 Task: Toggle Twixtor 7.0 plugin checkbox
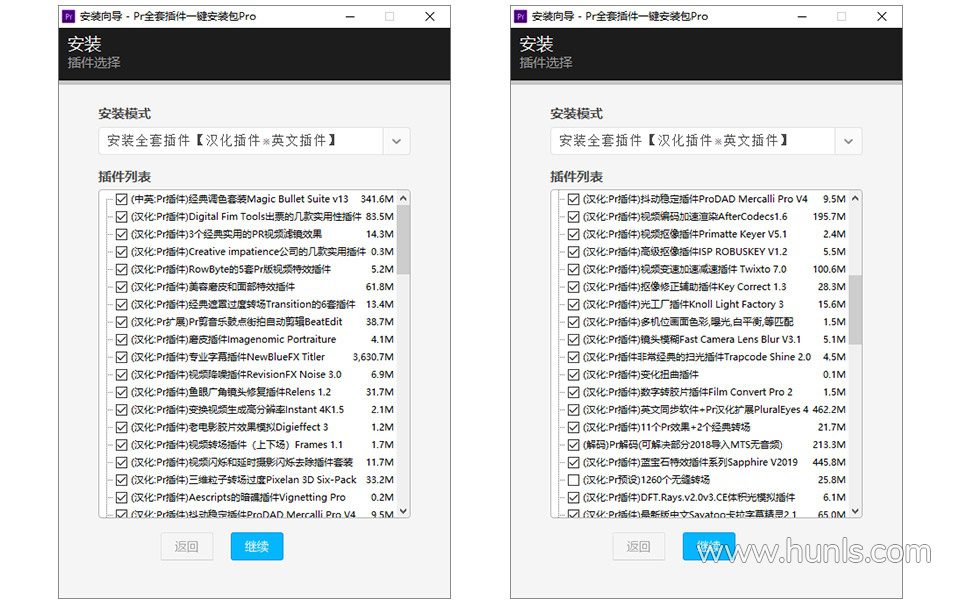573,269
